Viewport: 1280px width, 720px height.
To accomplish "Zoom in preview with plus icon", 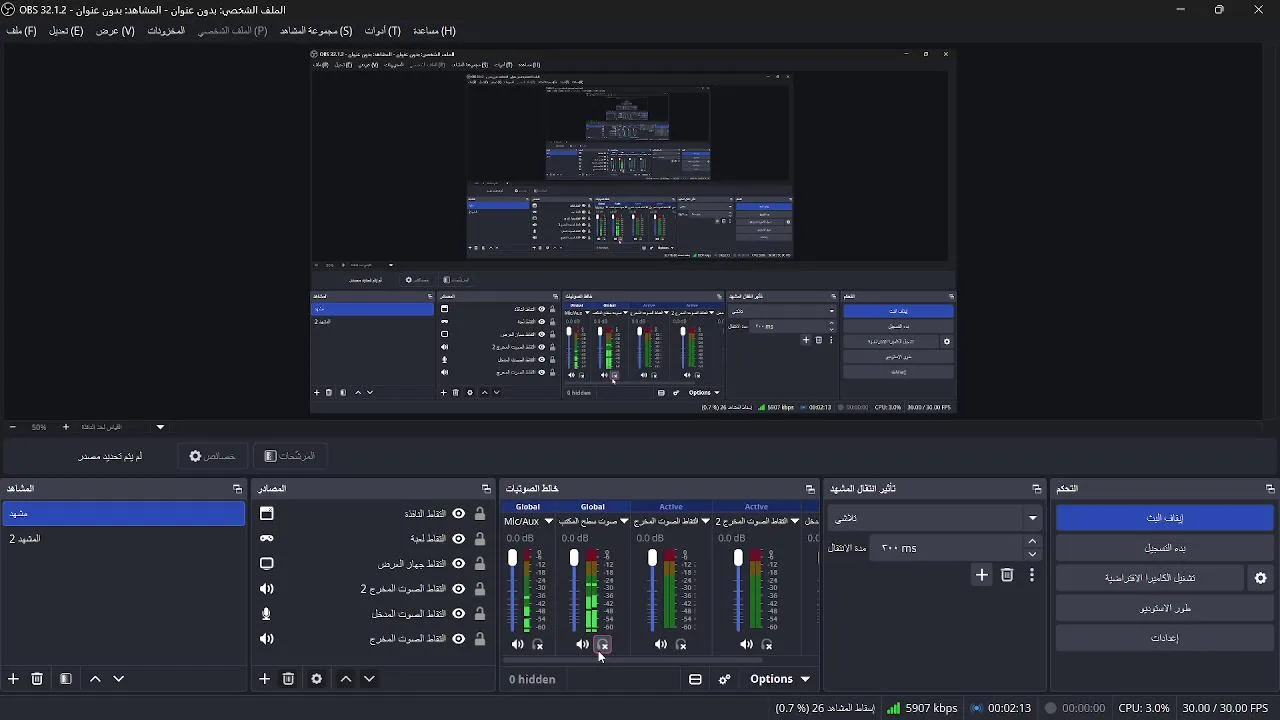I will coord(66,427).
